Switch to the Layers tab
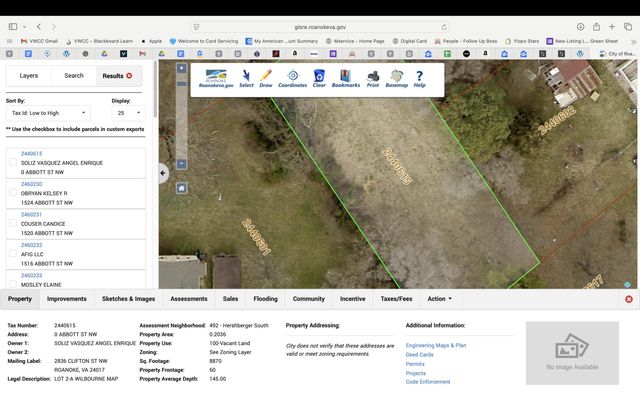The image size is (640, 416). click(29, 75)
